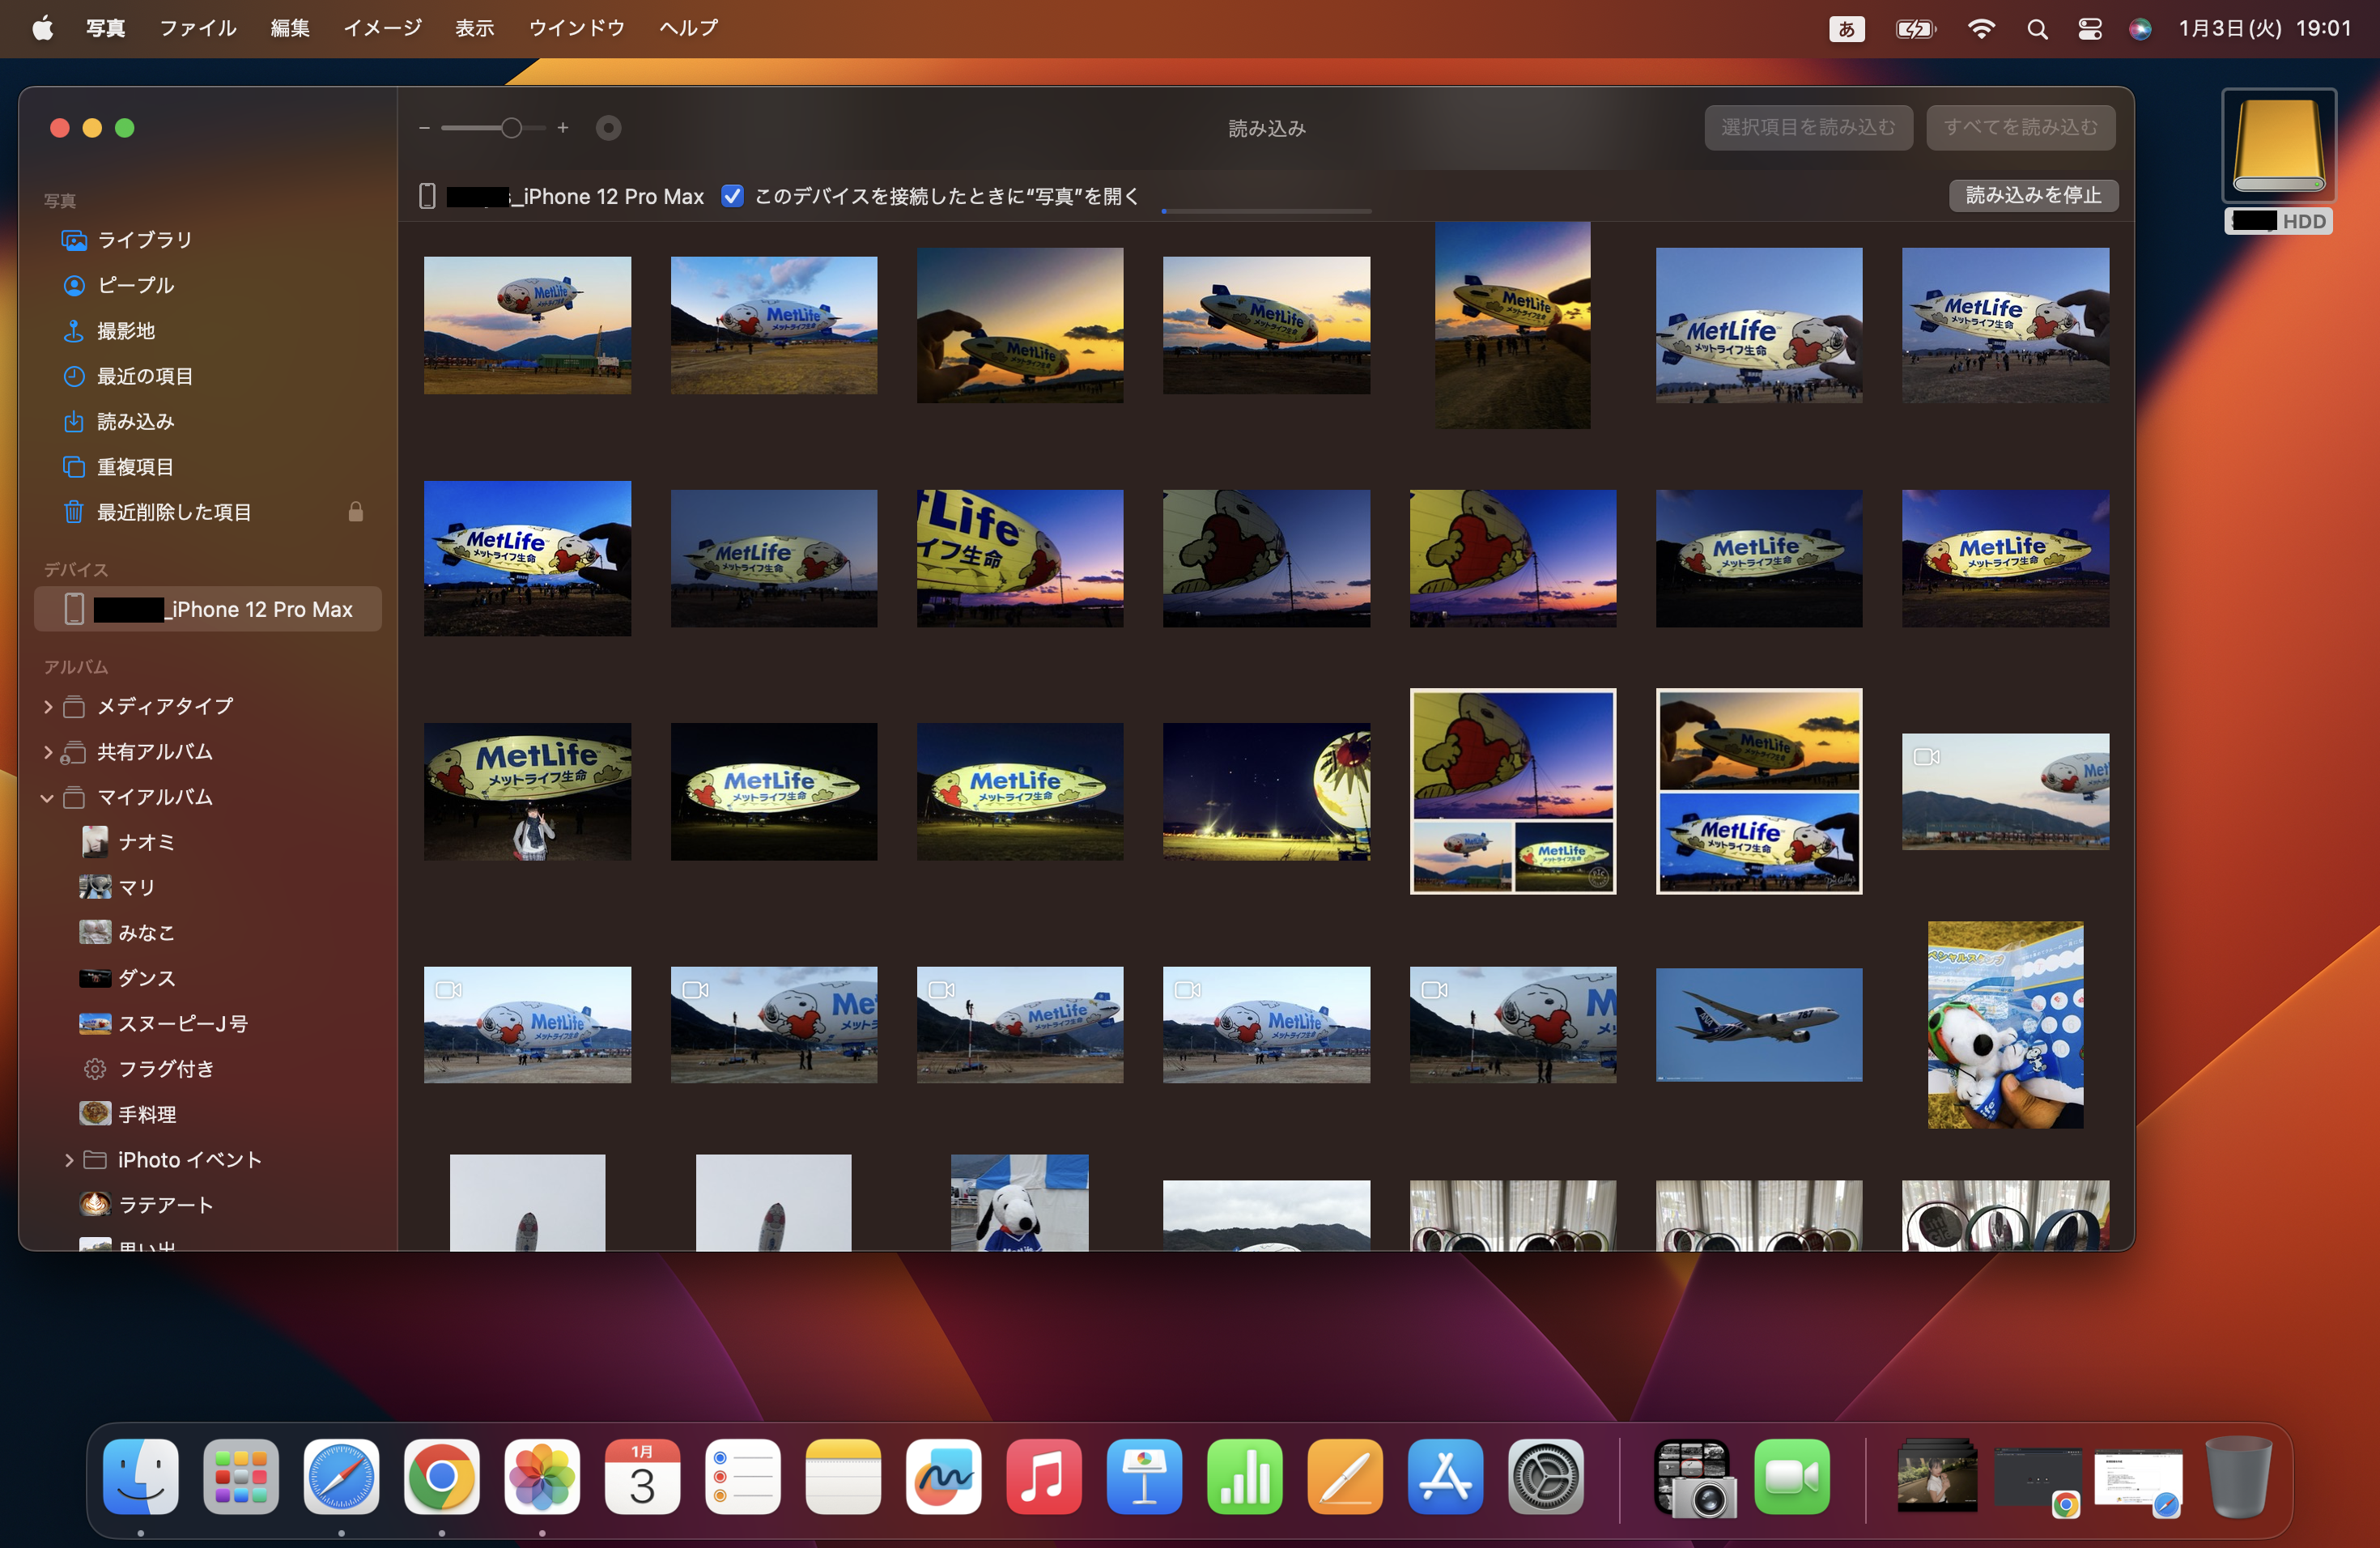Click すべてを読み込む button
Screen dimensions: 2380x1548
(x=2020, y=128)
